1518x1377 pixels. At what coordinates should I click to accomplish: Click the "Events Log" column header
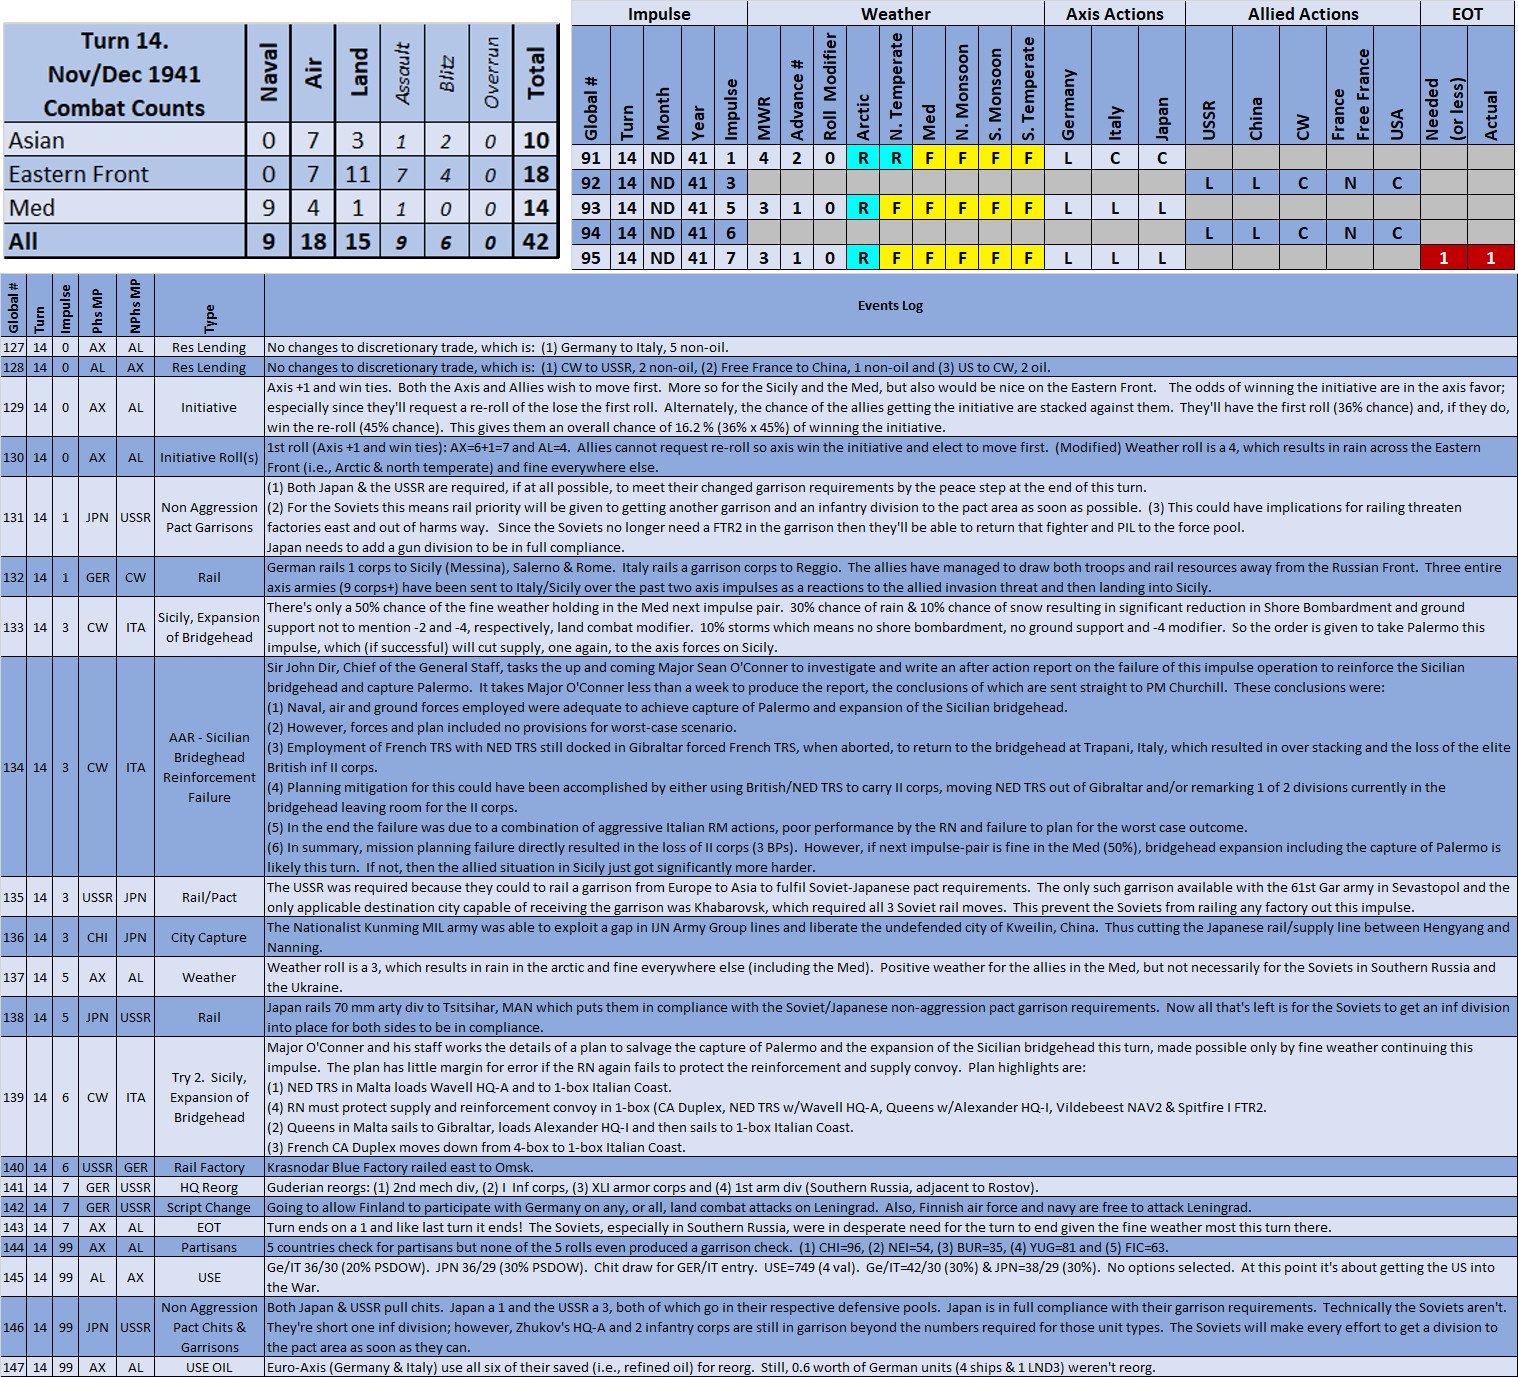890,305
